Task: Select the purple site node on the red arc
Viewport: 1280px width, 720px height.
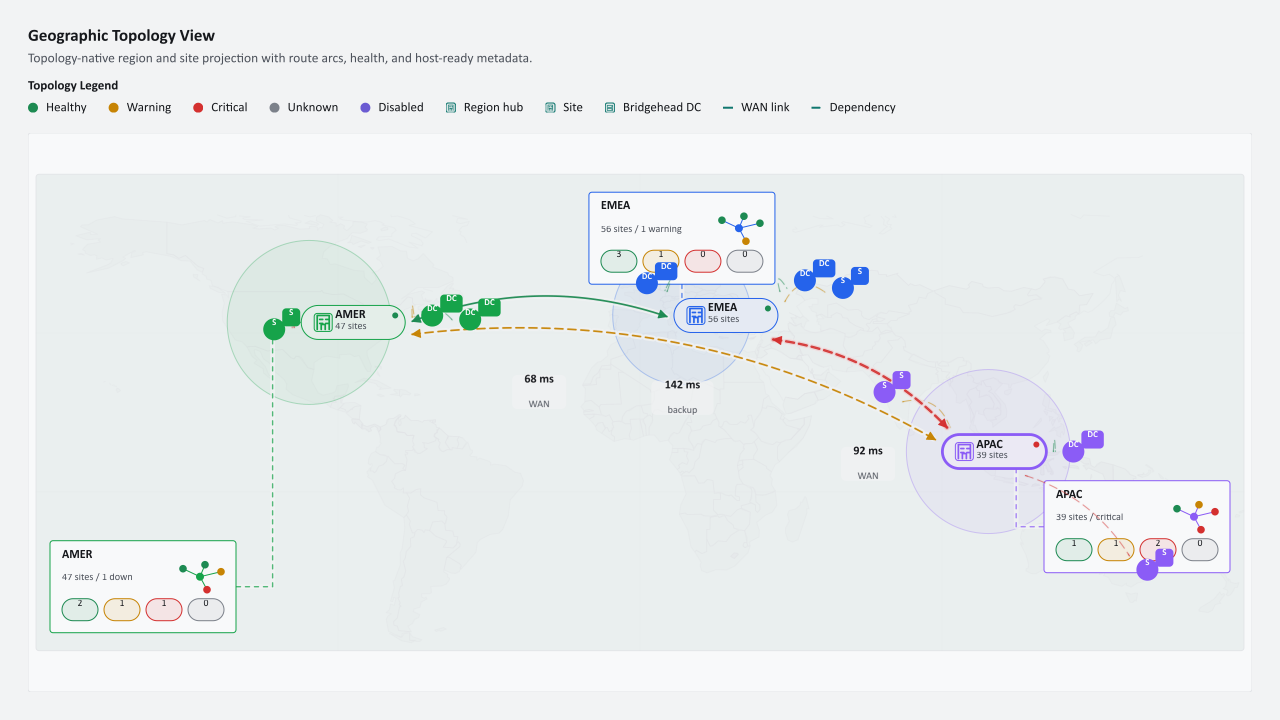Action: pyautogui.click(x=884, y=391)
